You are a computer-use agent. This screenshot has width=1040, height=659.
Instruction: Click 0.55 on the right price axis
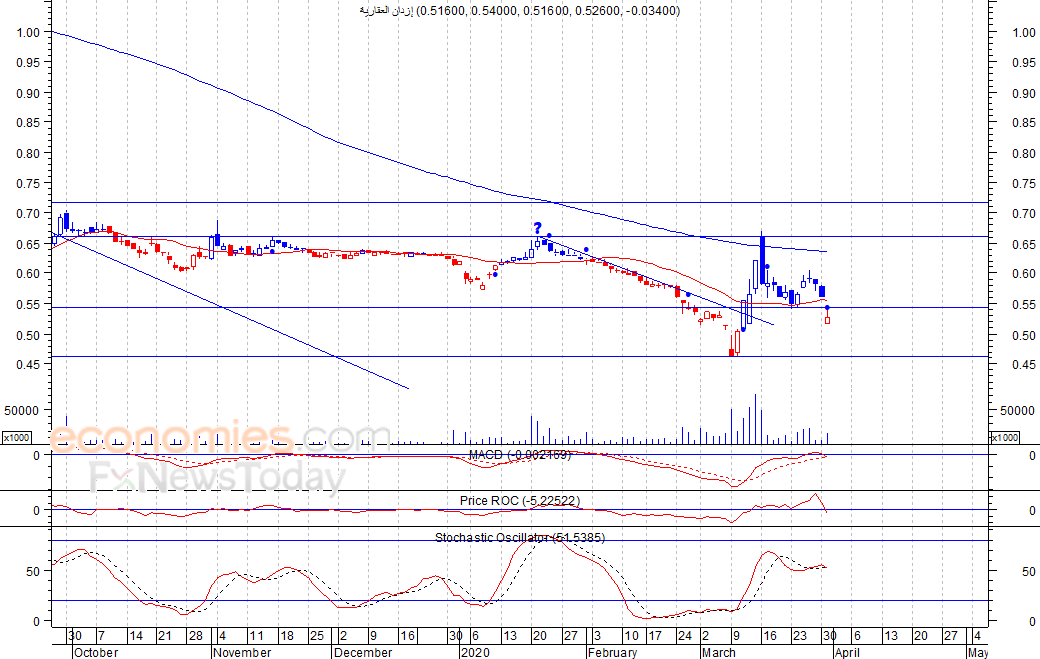(x=1023, y=305)
